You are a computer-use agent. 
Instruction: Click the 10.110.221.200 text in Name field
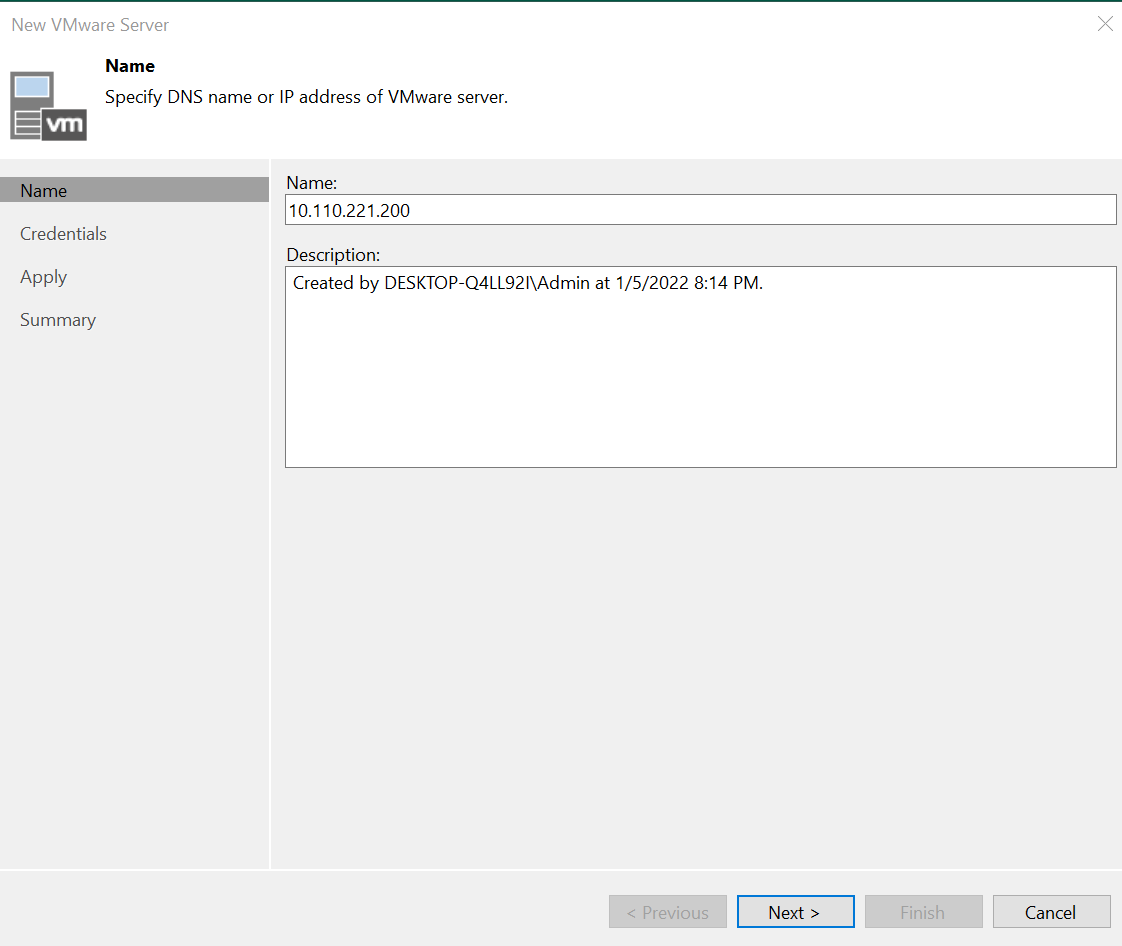349,211
